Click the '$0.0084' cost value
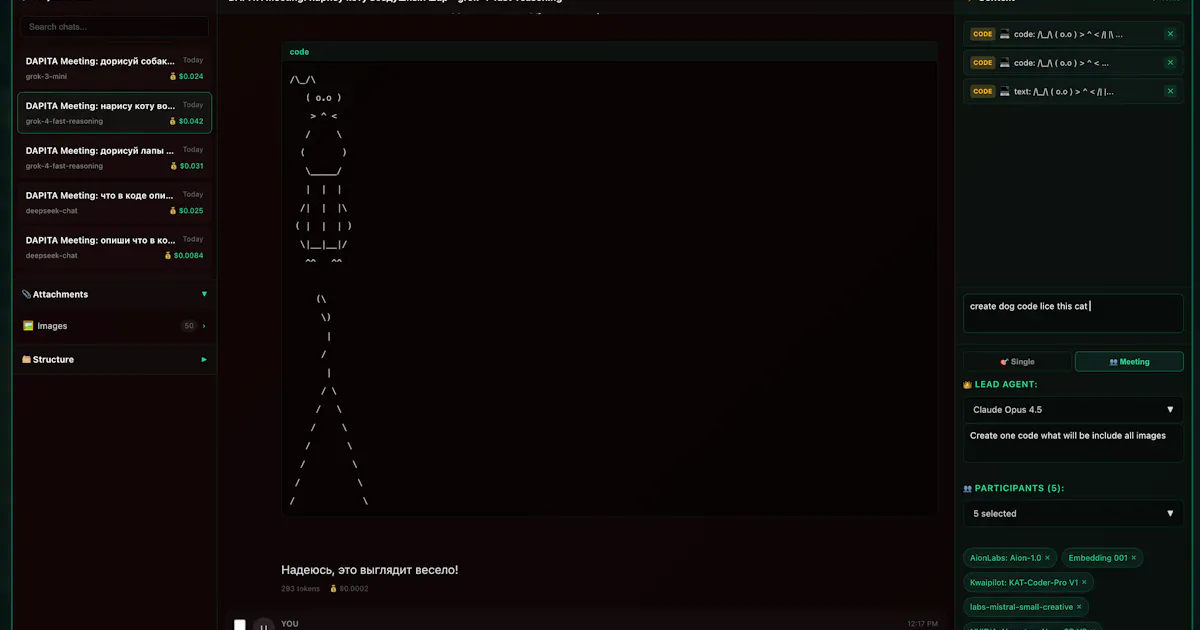The width and height of the screenshot is (1200, 630). [x=188, y=255]
